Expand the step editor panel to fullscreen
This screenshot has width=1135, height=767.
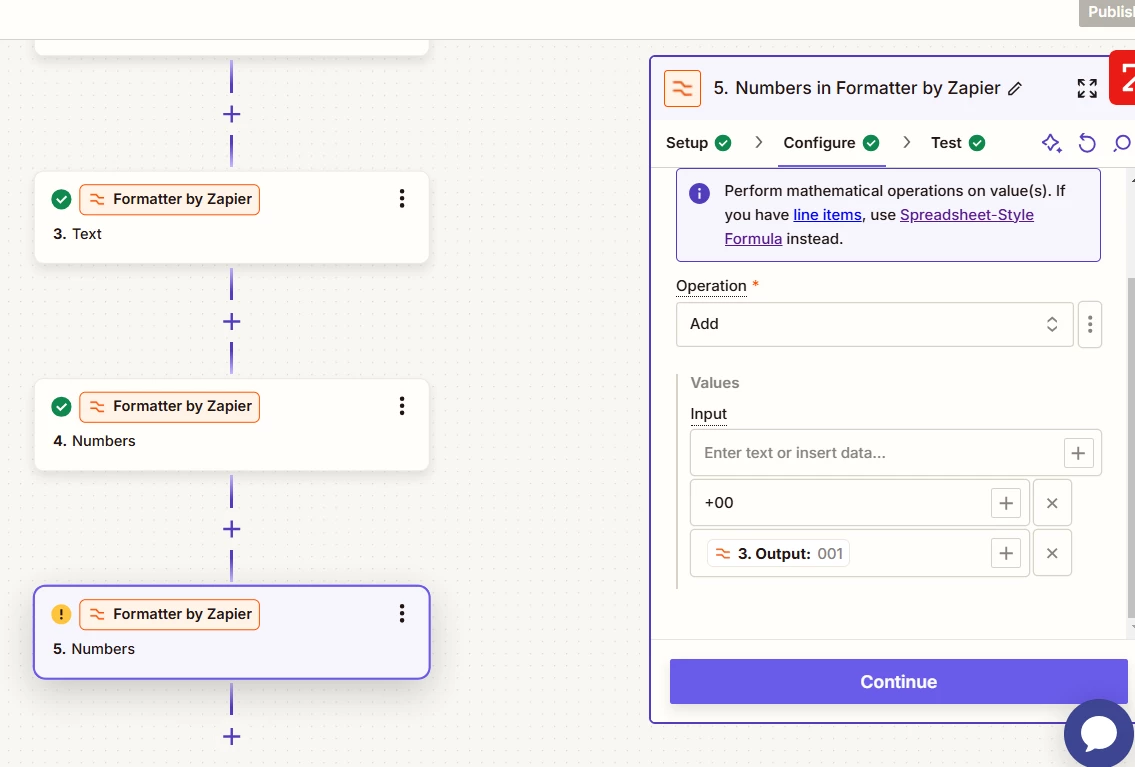pyautogui.click(x=1087, y=88)
